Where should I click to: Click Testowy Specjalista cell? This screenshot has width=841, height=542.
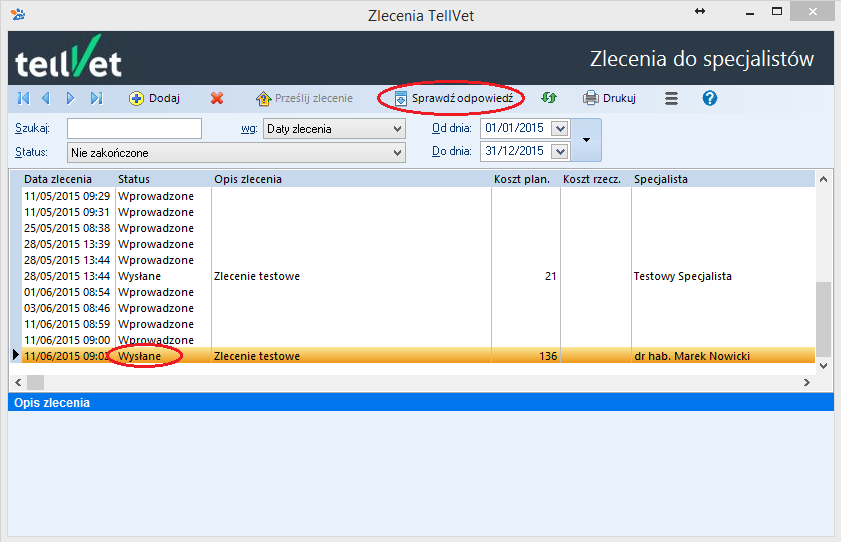(682, 276)
